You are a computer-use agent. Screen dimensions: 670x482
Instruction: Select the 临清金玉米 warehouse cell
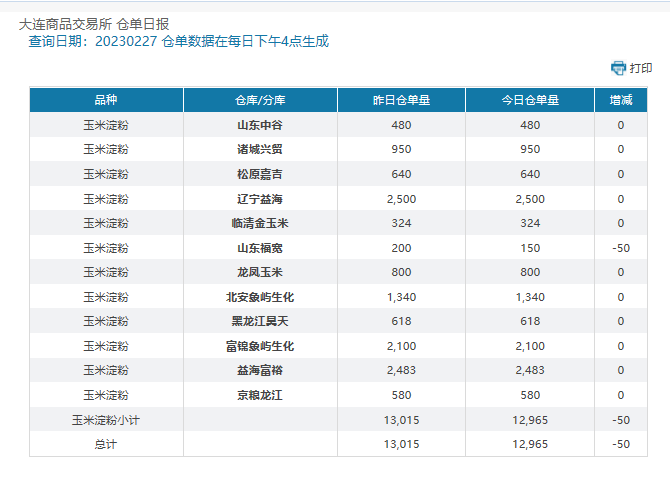(260, 223)
